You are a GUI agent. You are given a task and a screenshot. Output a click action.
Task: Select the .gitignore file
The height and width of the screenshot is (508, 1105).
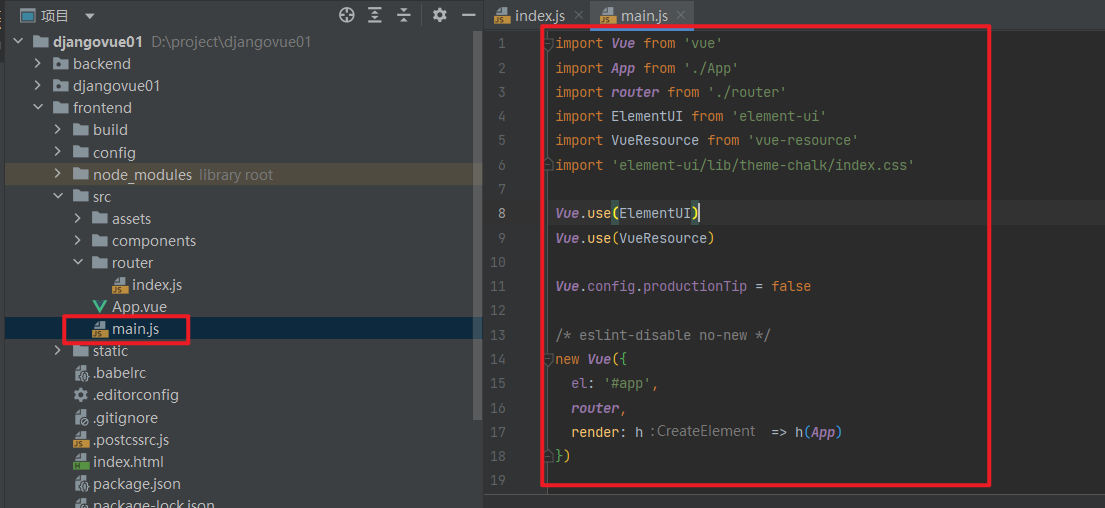click(x=125, y=417)
